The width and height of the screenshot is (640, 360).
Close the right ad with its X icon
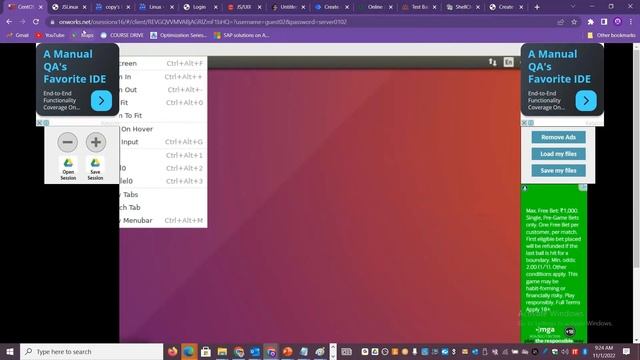point(524,122)
